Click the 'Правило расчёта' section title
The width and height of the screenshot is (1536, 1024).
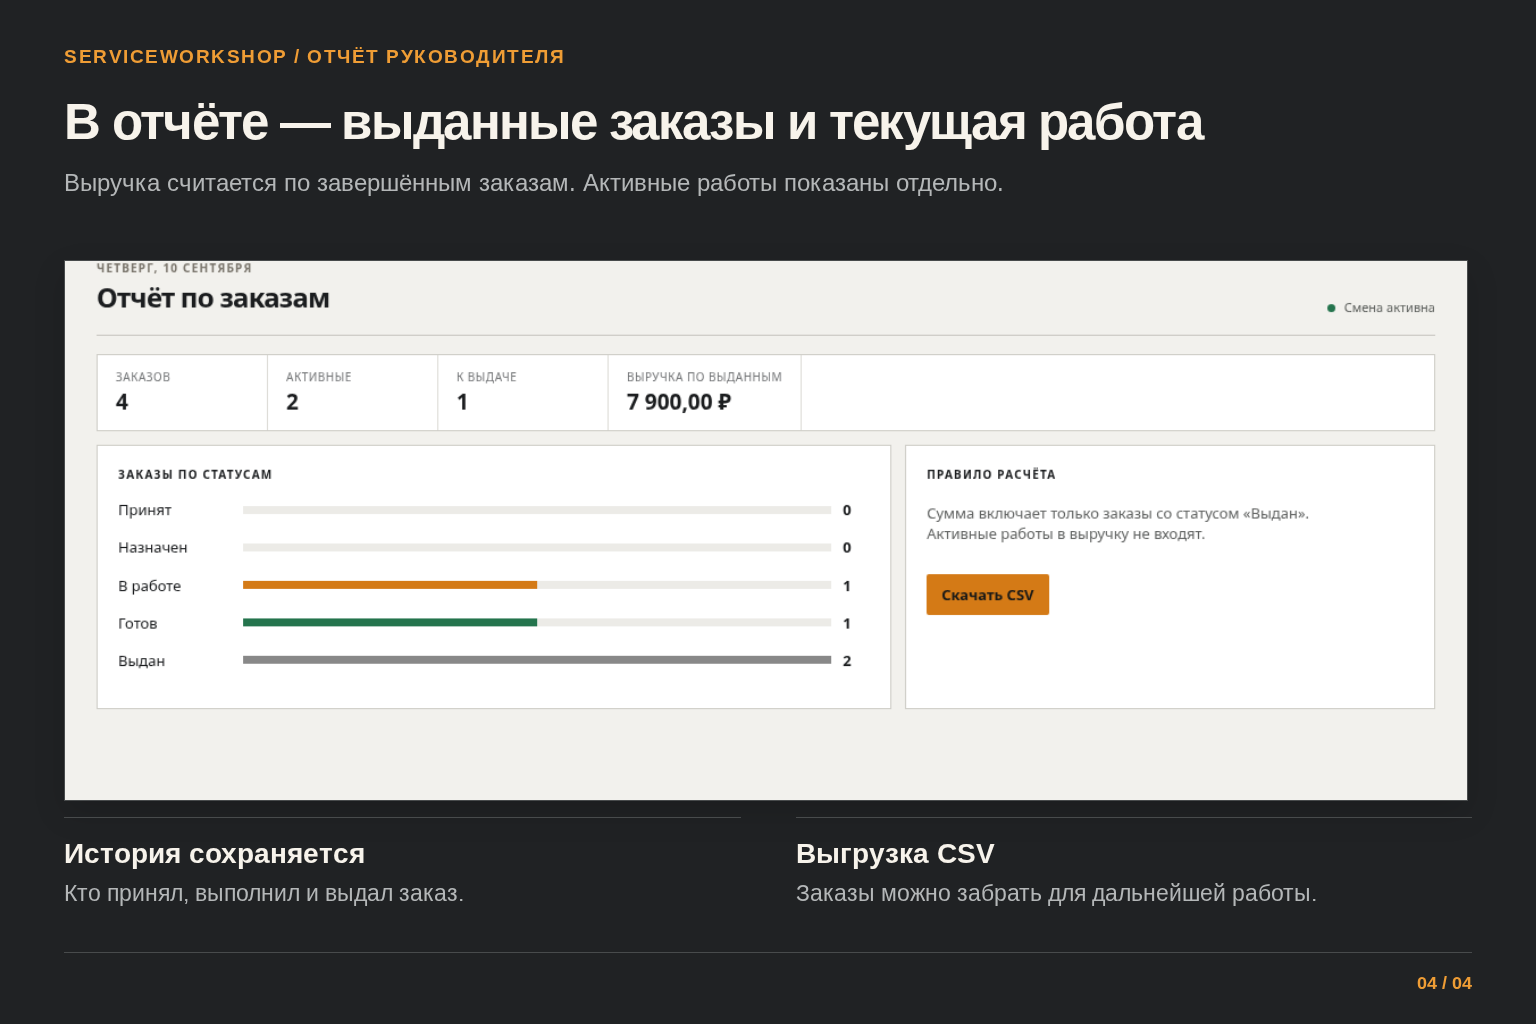991,475
